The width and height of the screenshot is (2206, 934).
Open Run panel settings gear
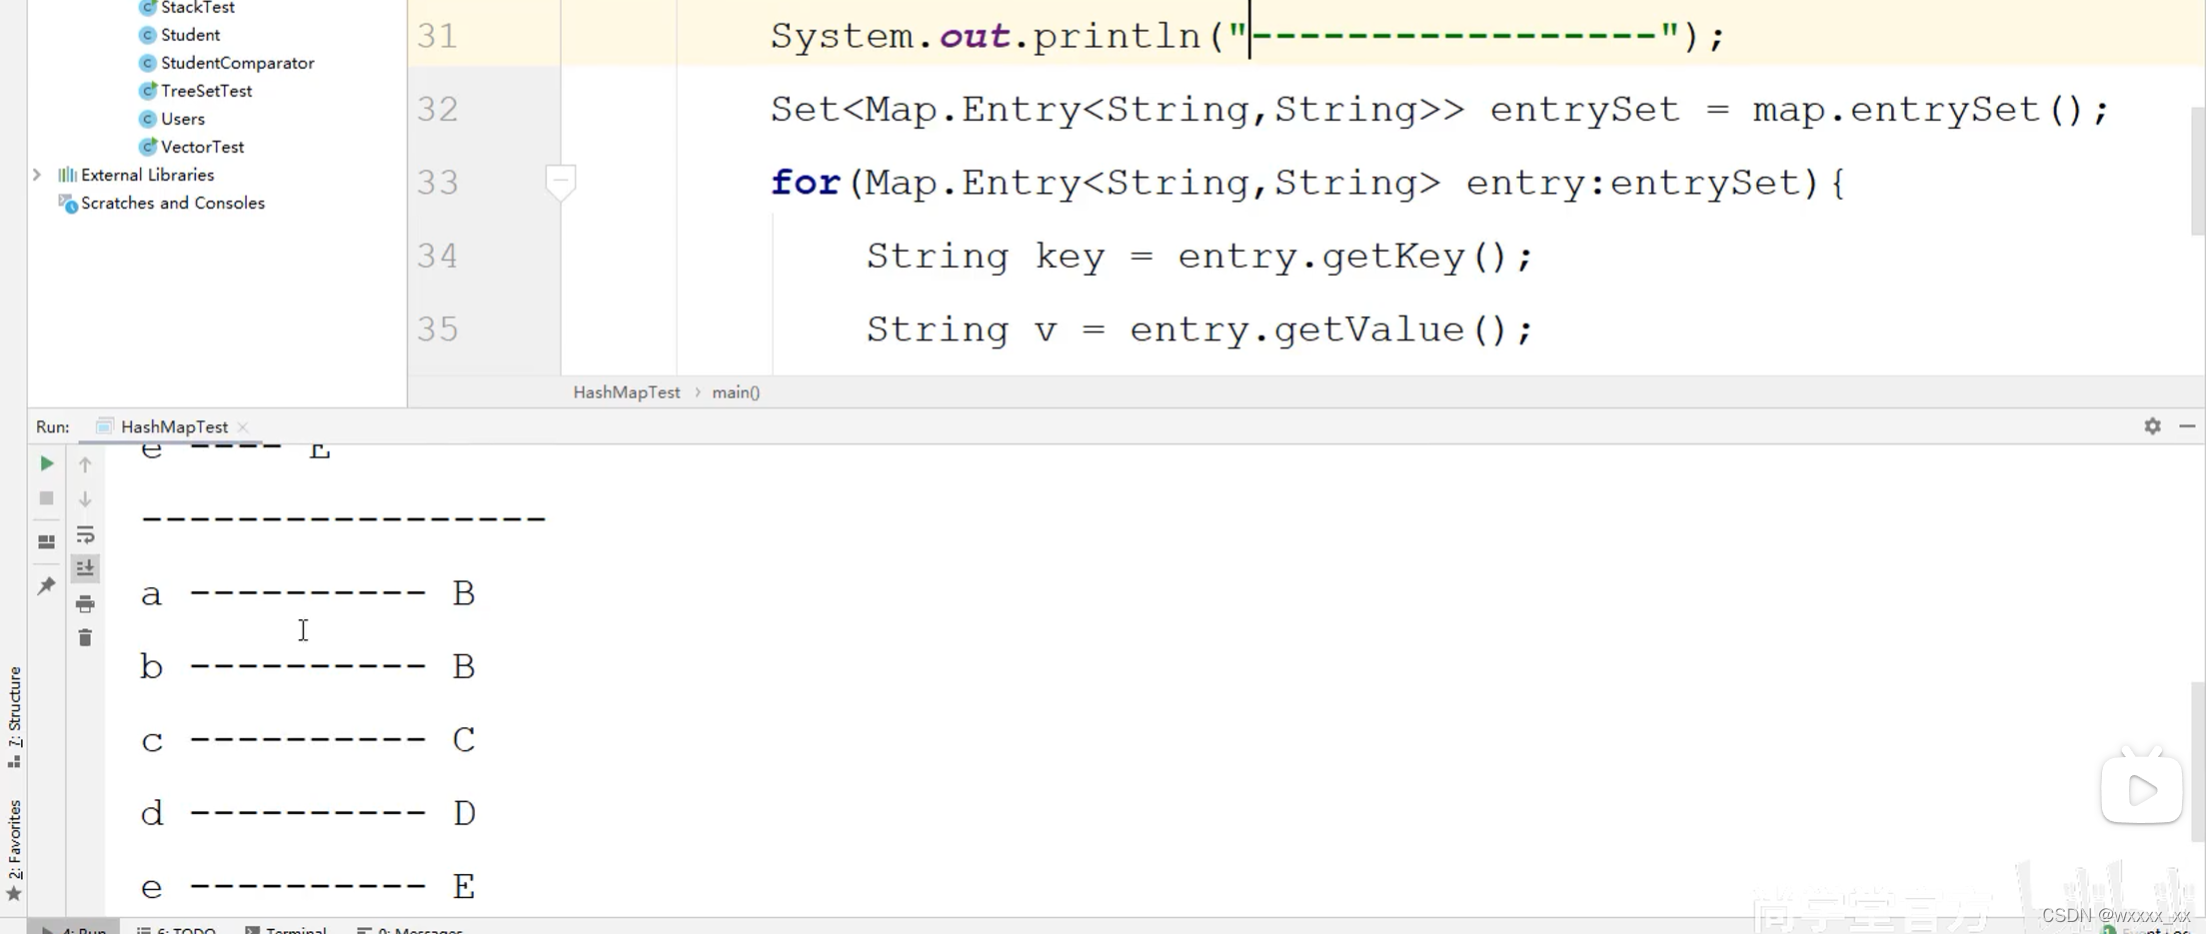point(2151,426)
